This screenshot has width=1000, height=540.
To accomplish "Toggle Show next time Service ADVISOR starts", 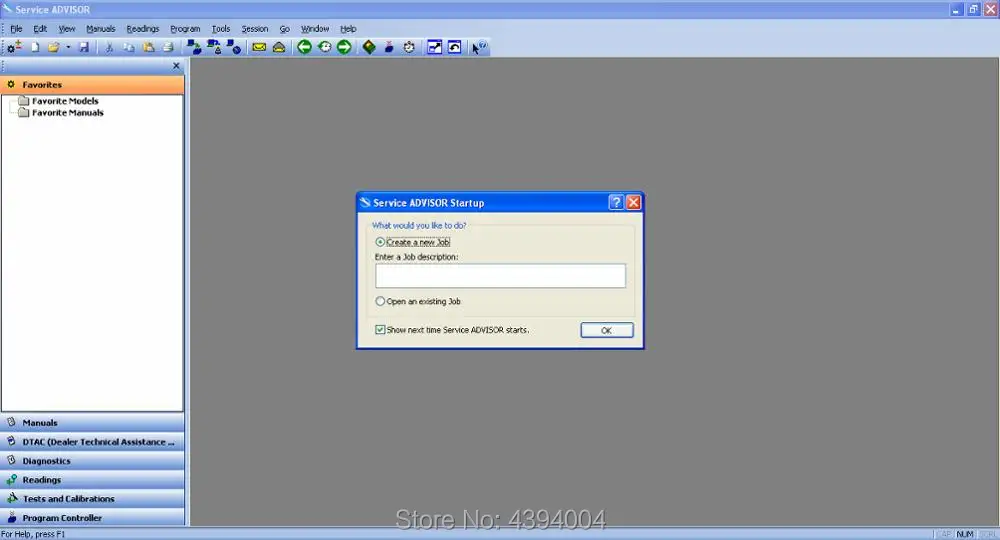I will 452,330.
